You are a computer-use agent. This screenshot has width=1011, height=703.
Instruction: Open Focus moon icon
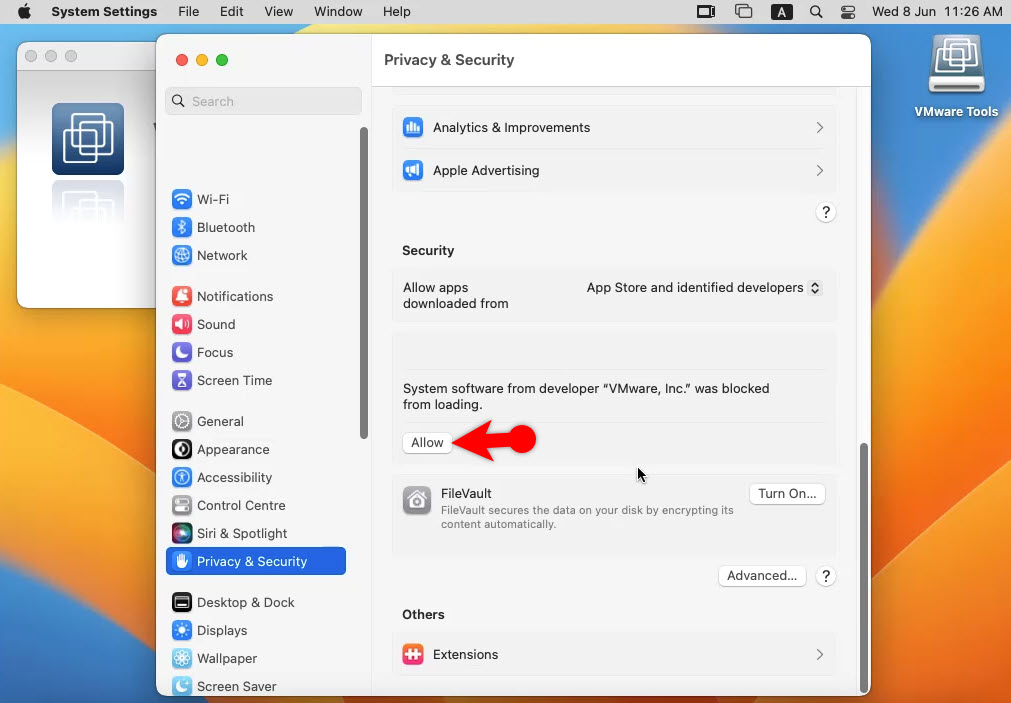pyautogui.click(x=182, y=352)
